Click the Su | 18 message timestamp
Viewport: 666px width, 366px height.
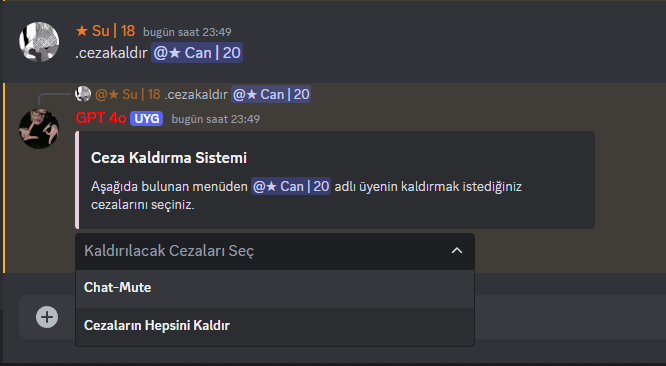[187, 32]
